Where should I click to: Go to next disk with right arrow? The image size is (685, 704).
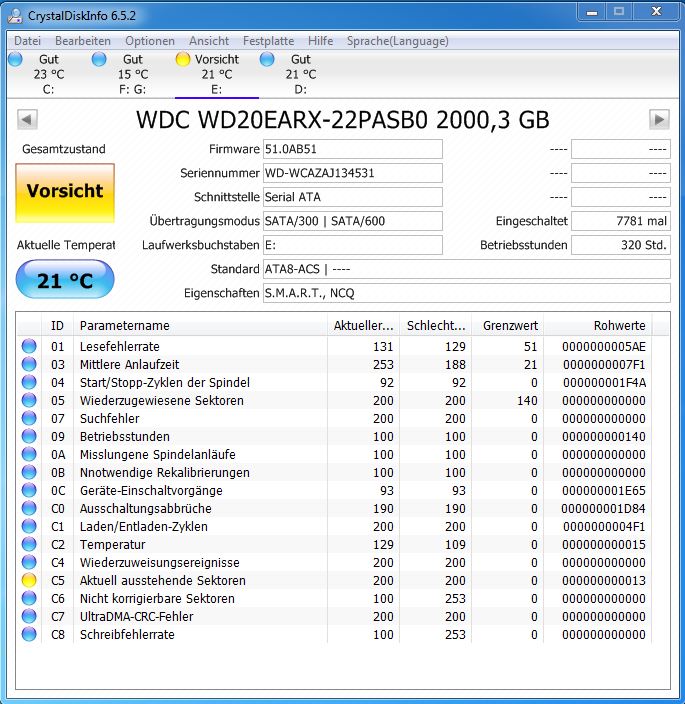coord(659,119)
